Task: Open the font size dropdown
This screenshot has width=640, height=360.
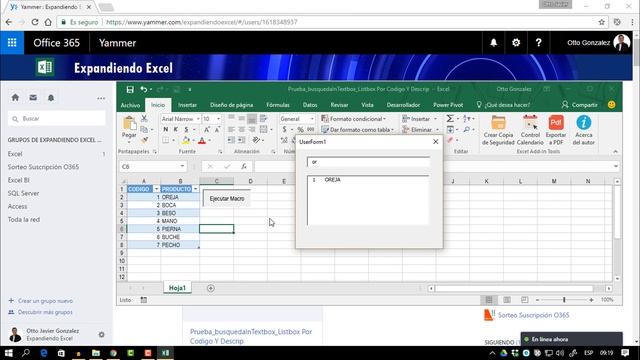Action: click(218, 119)
